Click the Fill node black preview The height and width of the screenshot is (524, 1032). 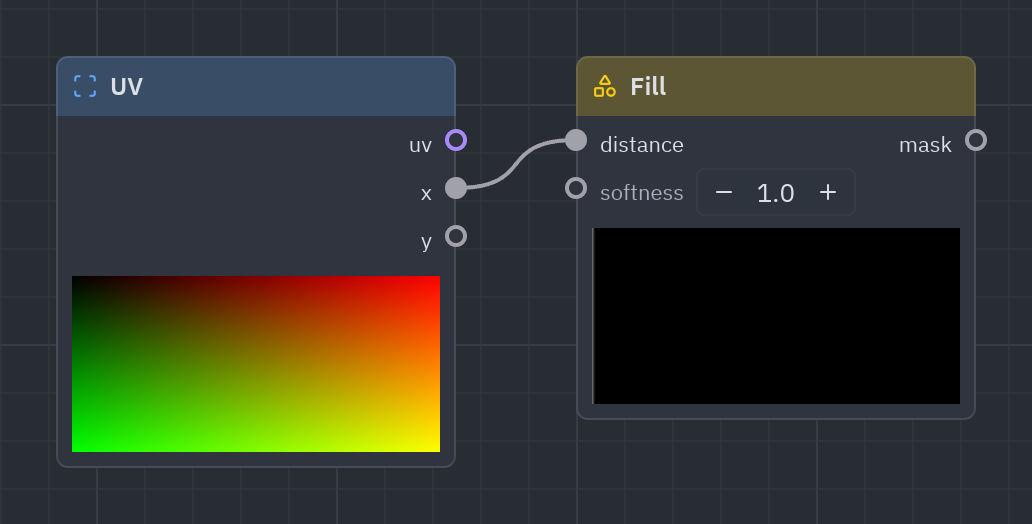point(776,316)
